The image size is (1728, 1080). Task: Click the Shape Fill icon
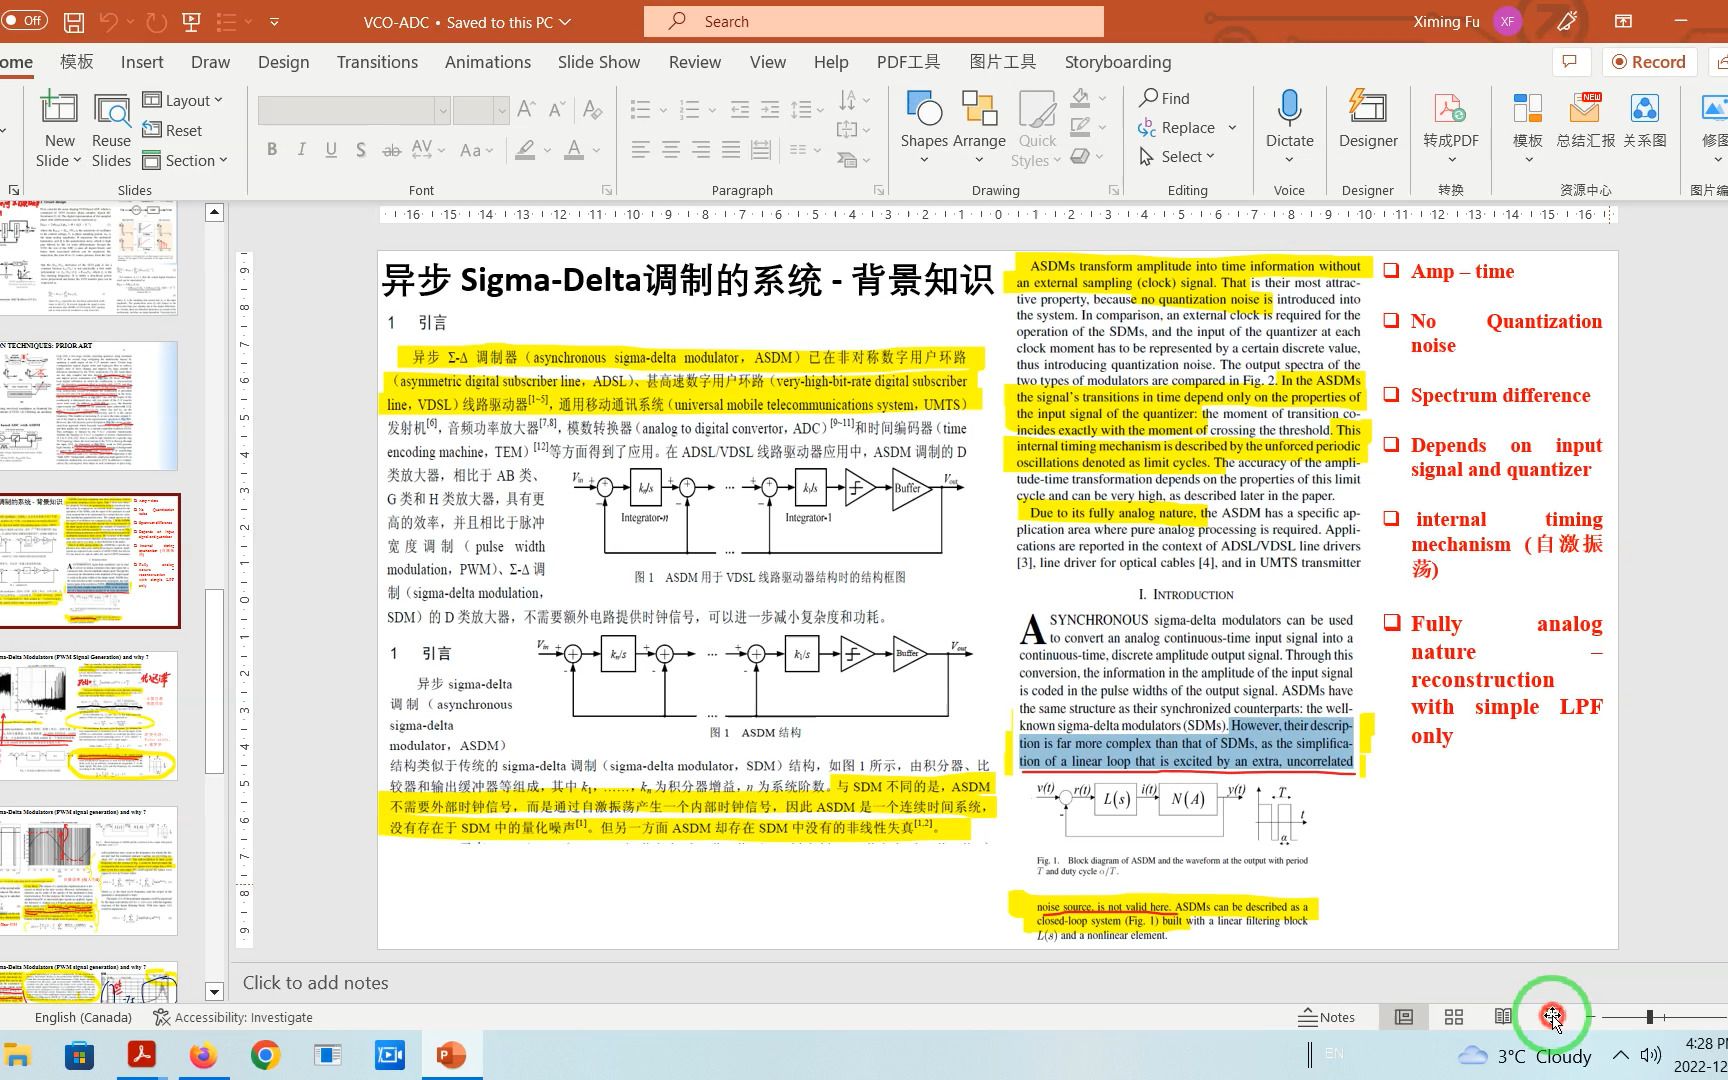coord(1080,98)
